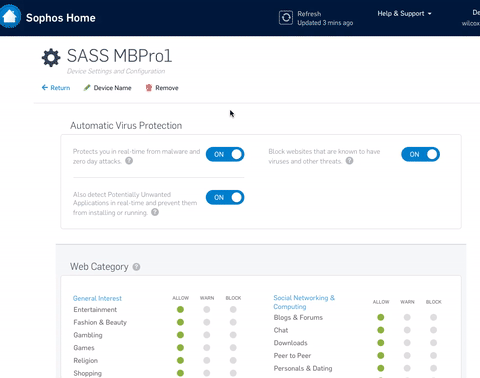Select Allow for Religion
Image resolution: width=480 pixels, height=378 pixels.
pyautogui.click(x=180, y=360)
